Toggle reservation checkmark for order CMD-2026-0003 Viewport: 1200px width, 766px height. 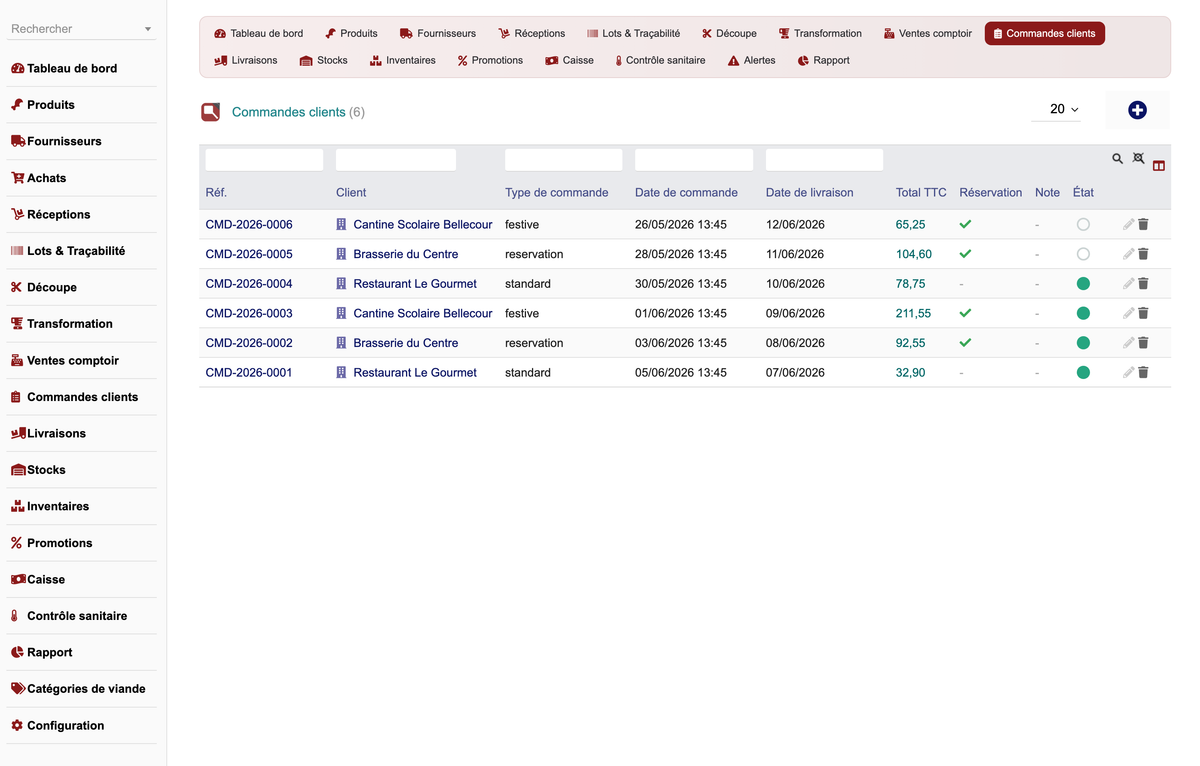point(965,313)
